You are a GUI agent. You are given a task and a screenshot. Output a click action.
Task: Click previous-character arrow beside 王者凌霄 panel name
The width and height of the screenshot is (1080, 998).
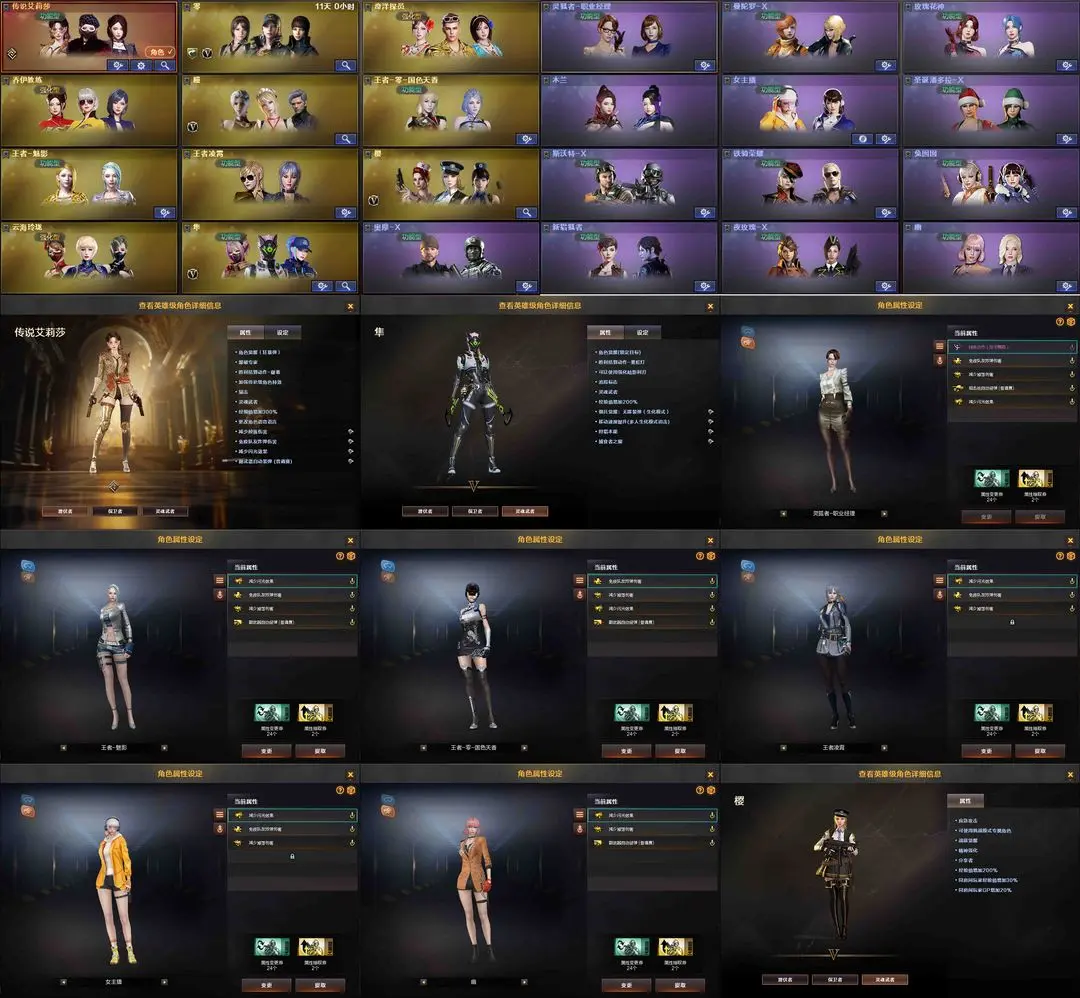[783, 747]
